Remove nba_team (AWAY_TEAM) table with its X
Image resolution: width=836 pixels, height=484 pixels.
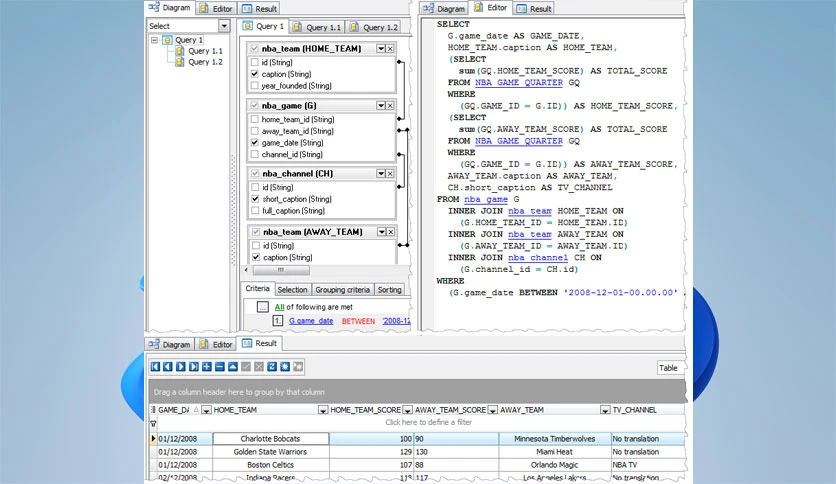[x=391, y=232]
